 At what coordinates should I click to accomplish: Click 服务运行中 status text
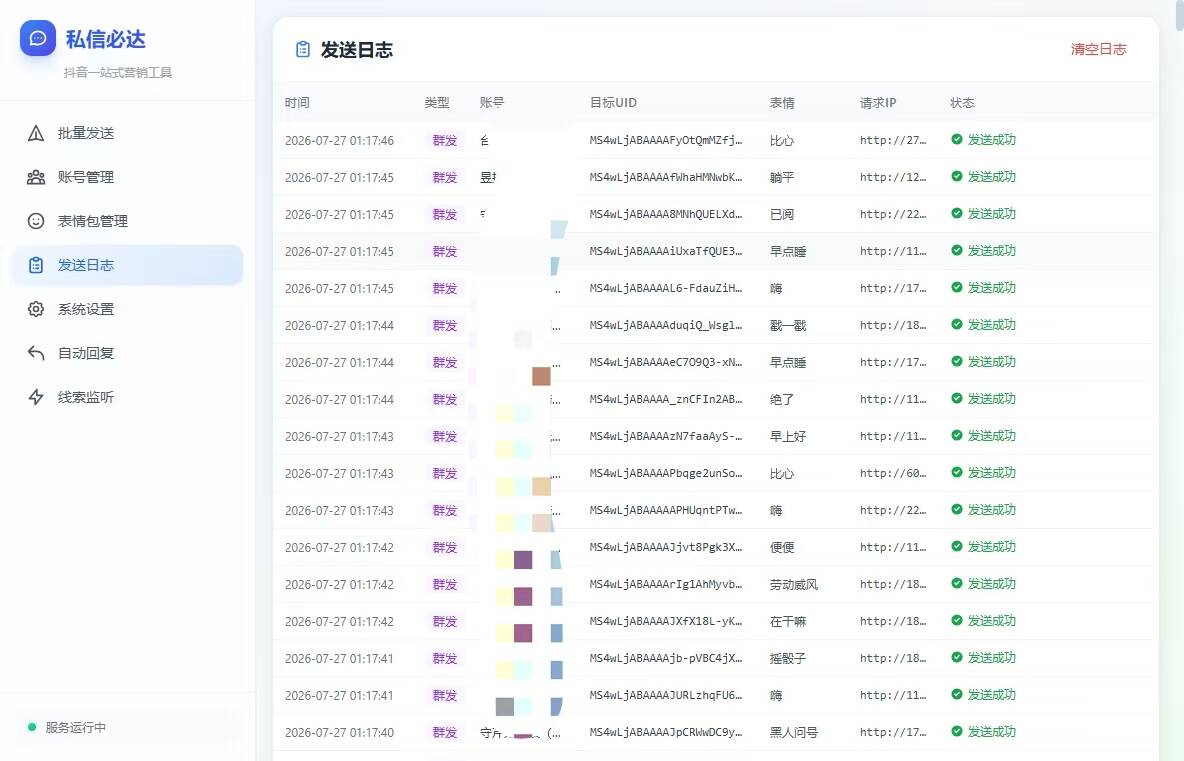pyautogui.click(x=76, y=727)
